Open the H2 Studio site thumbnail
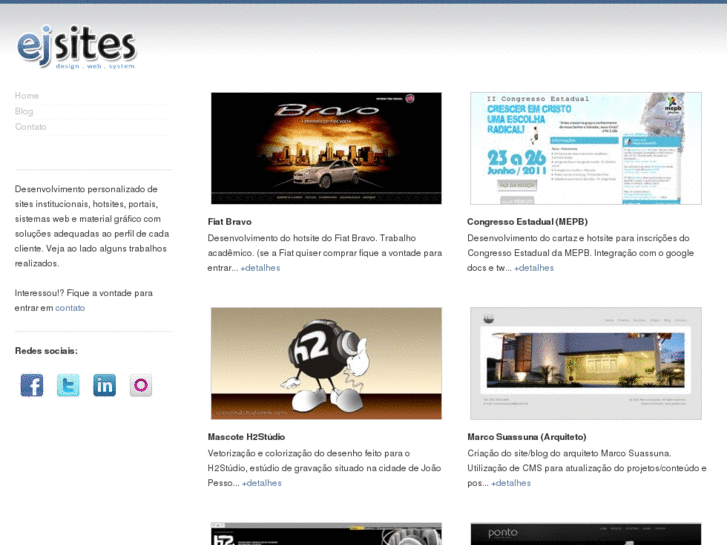This screenshot has height=545, width=727. click(x=326, y=534)
